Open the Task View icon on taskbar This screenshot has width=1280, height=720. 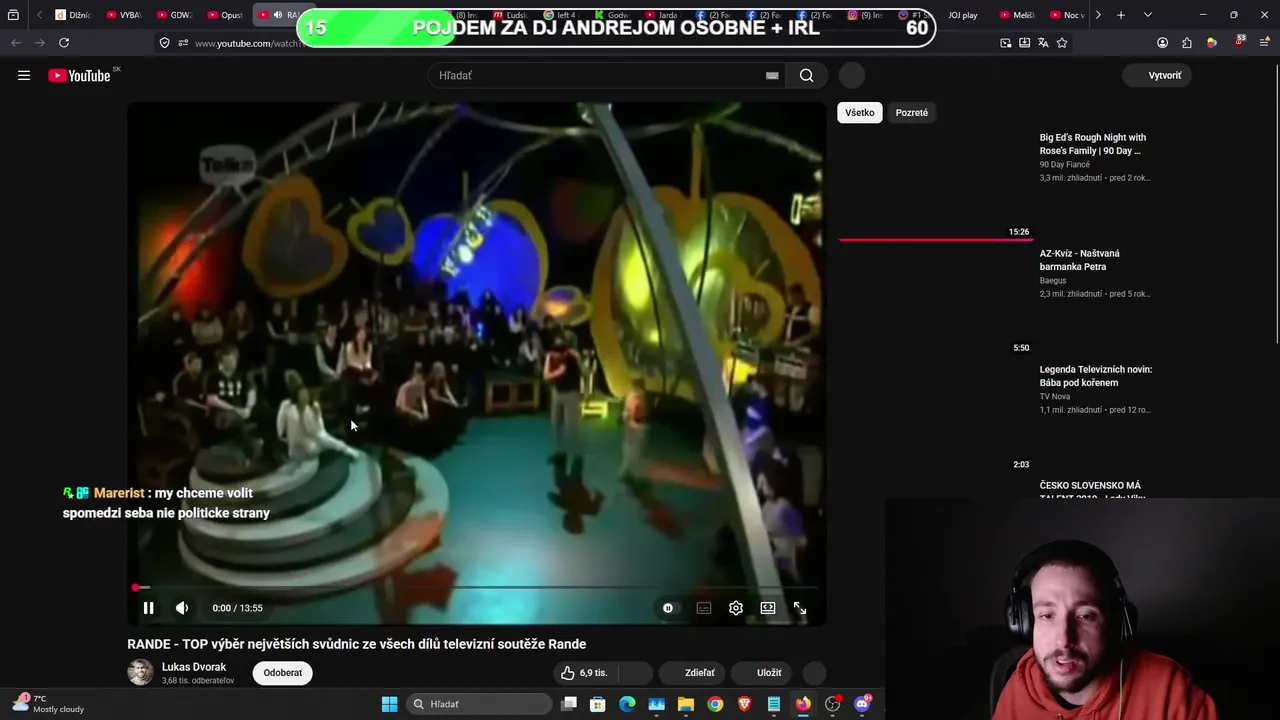pyautogui.click(x=569, y=704)
